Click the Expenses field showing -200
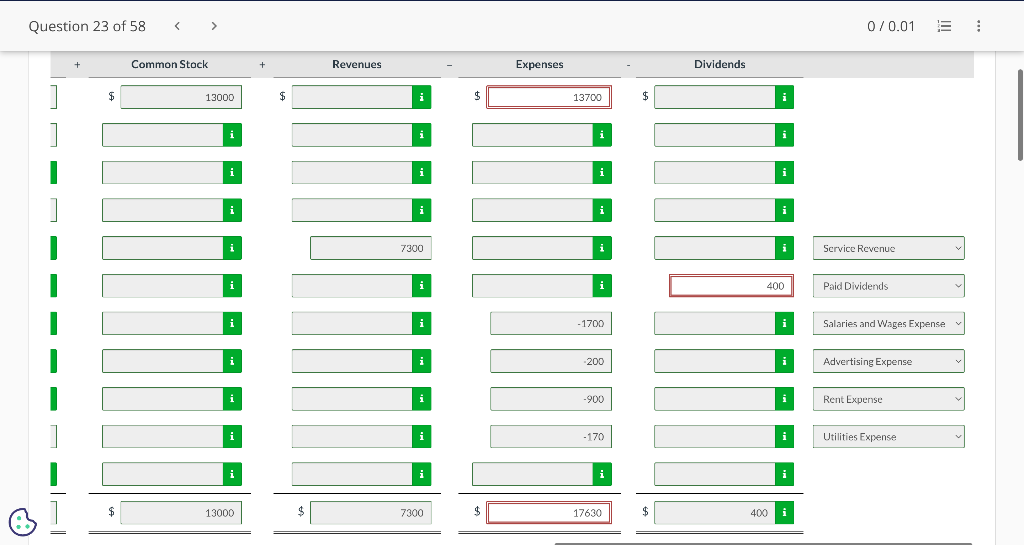Viewport: 1024px width, 545px height. tap(551, 361)
